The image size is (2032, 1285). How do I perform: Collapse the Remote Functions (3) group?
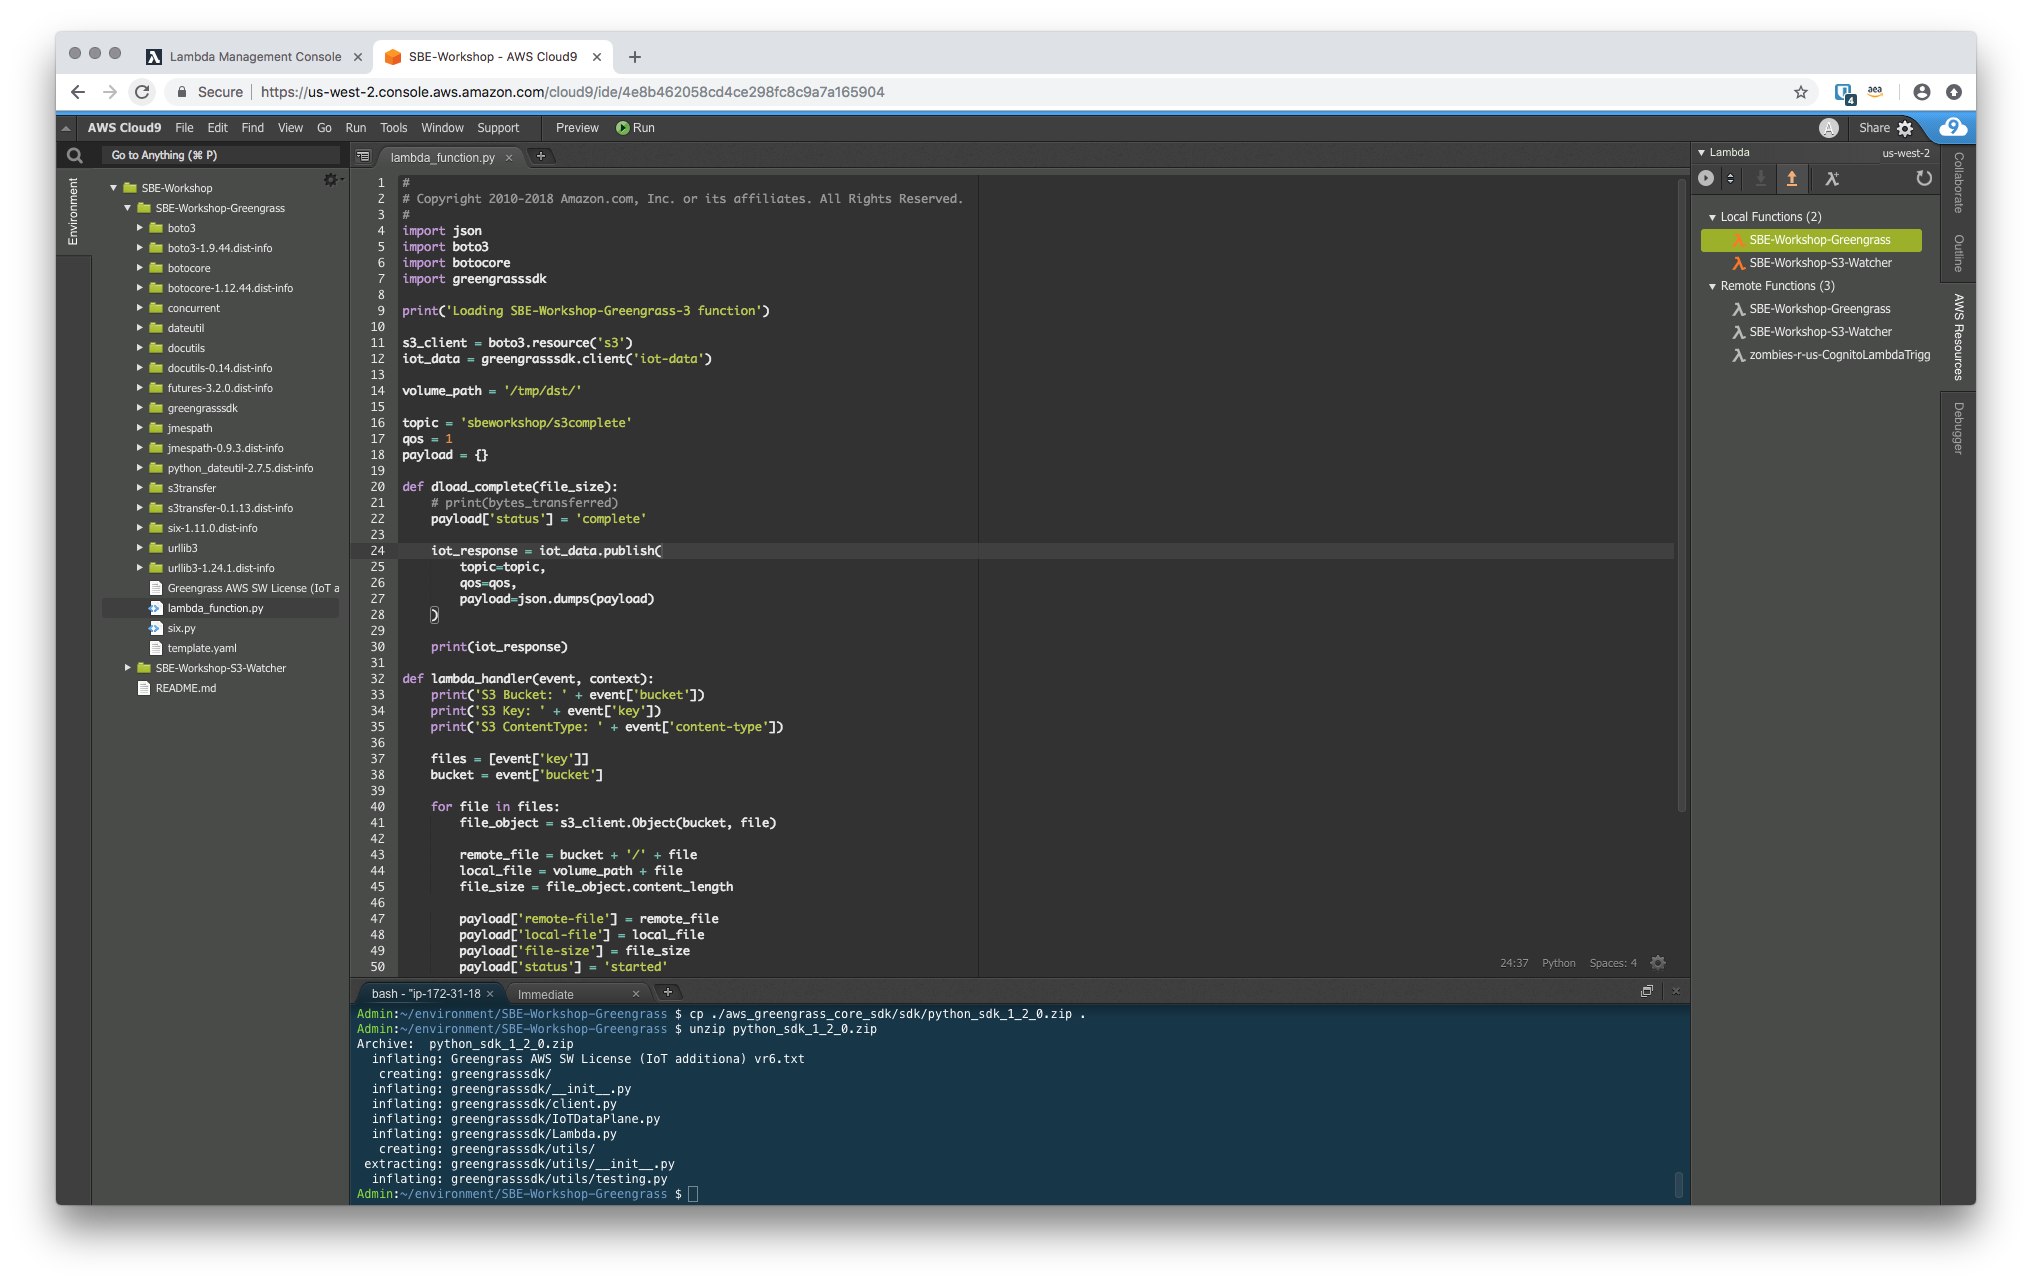(x=1712, y=286)
